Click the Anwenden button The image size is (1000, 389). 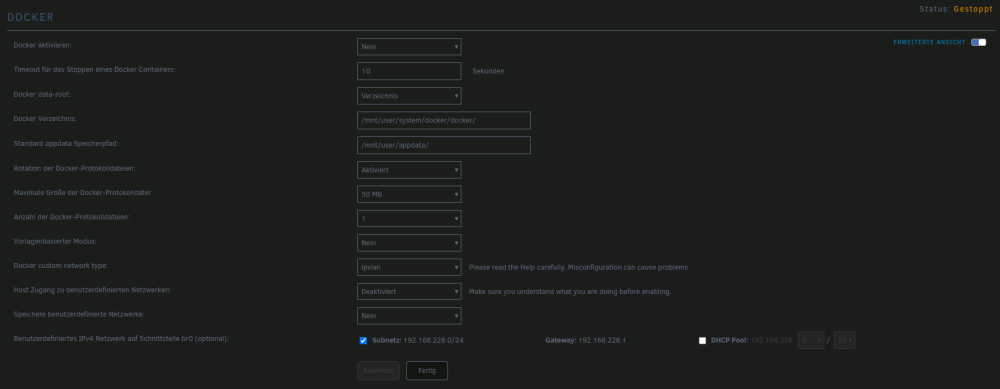(378, 371)
